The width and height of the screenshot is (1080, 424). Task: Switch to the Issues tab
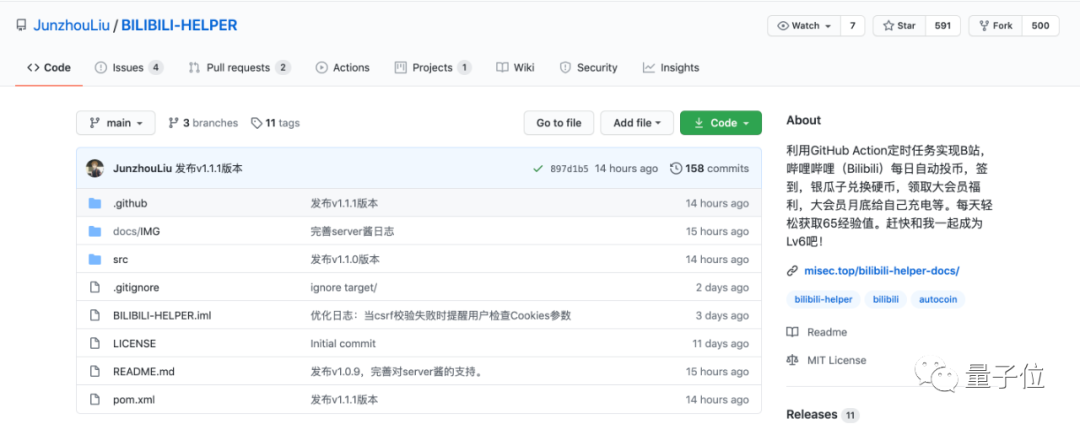click(129, 67)
